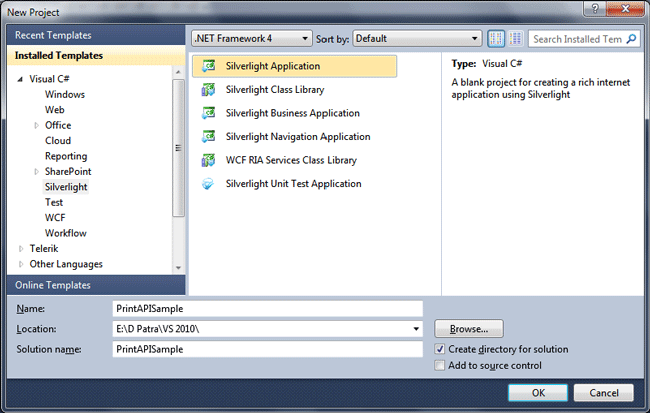Select the Cloud template category
Viewport: 650px width, 413px height.
58,141
